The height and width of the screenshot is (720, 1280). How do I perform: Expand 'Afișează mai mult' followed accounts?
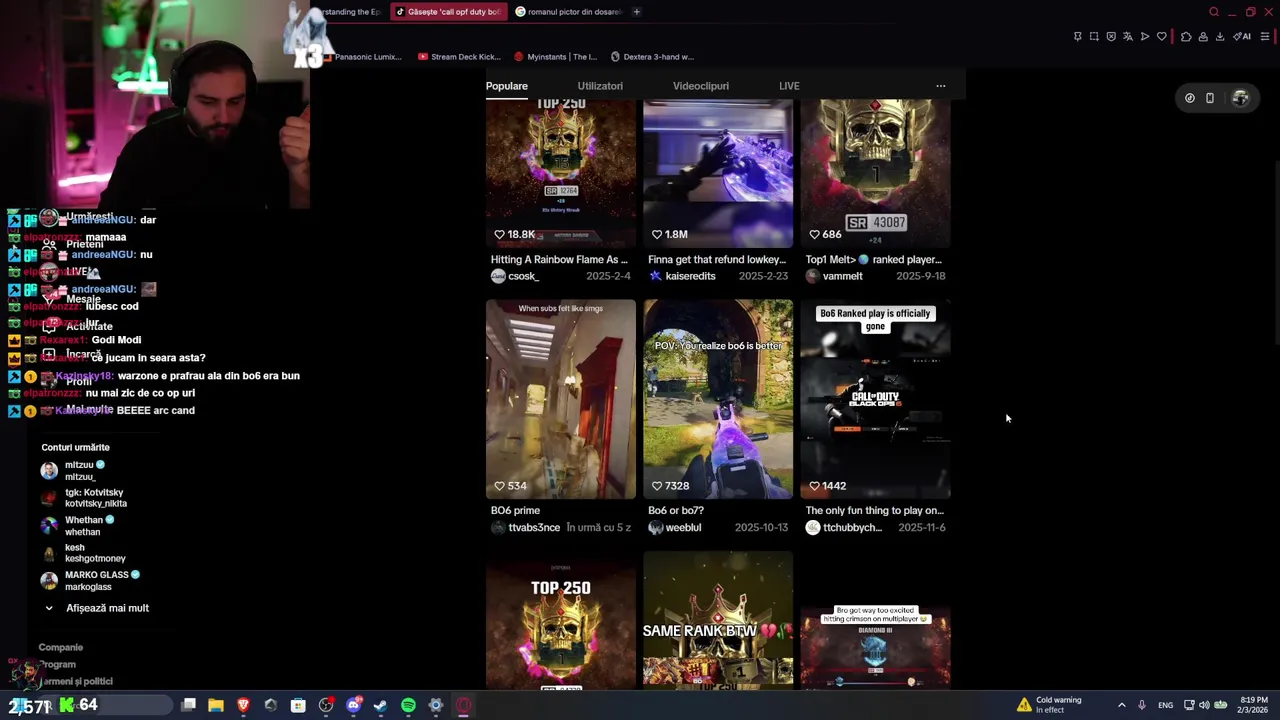(x=96, y=608)
